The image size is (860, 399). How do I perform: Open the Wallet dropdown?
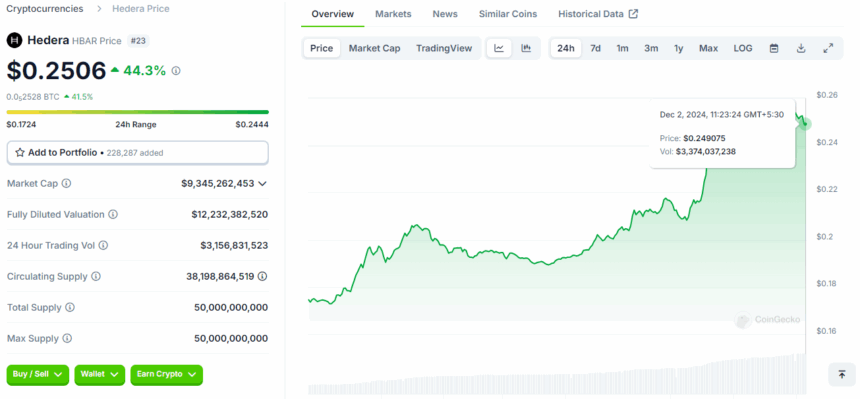[x=99, y=374]
